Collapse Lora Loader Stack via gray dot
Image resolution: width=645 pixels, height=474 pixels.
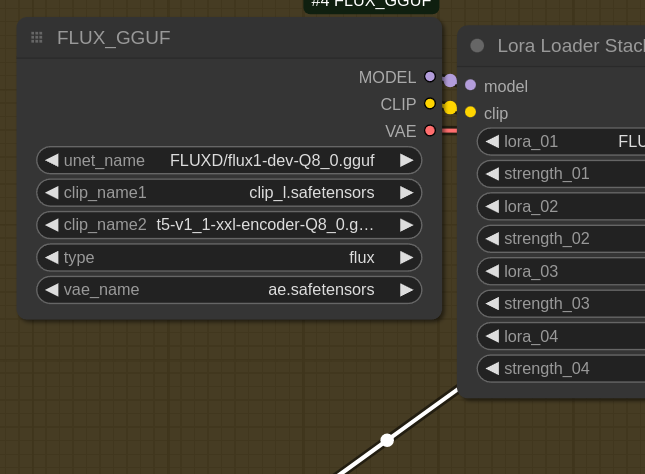477,45
